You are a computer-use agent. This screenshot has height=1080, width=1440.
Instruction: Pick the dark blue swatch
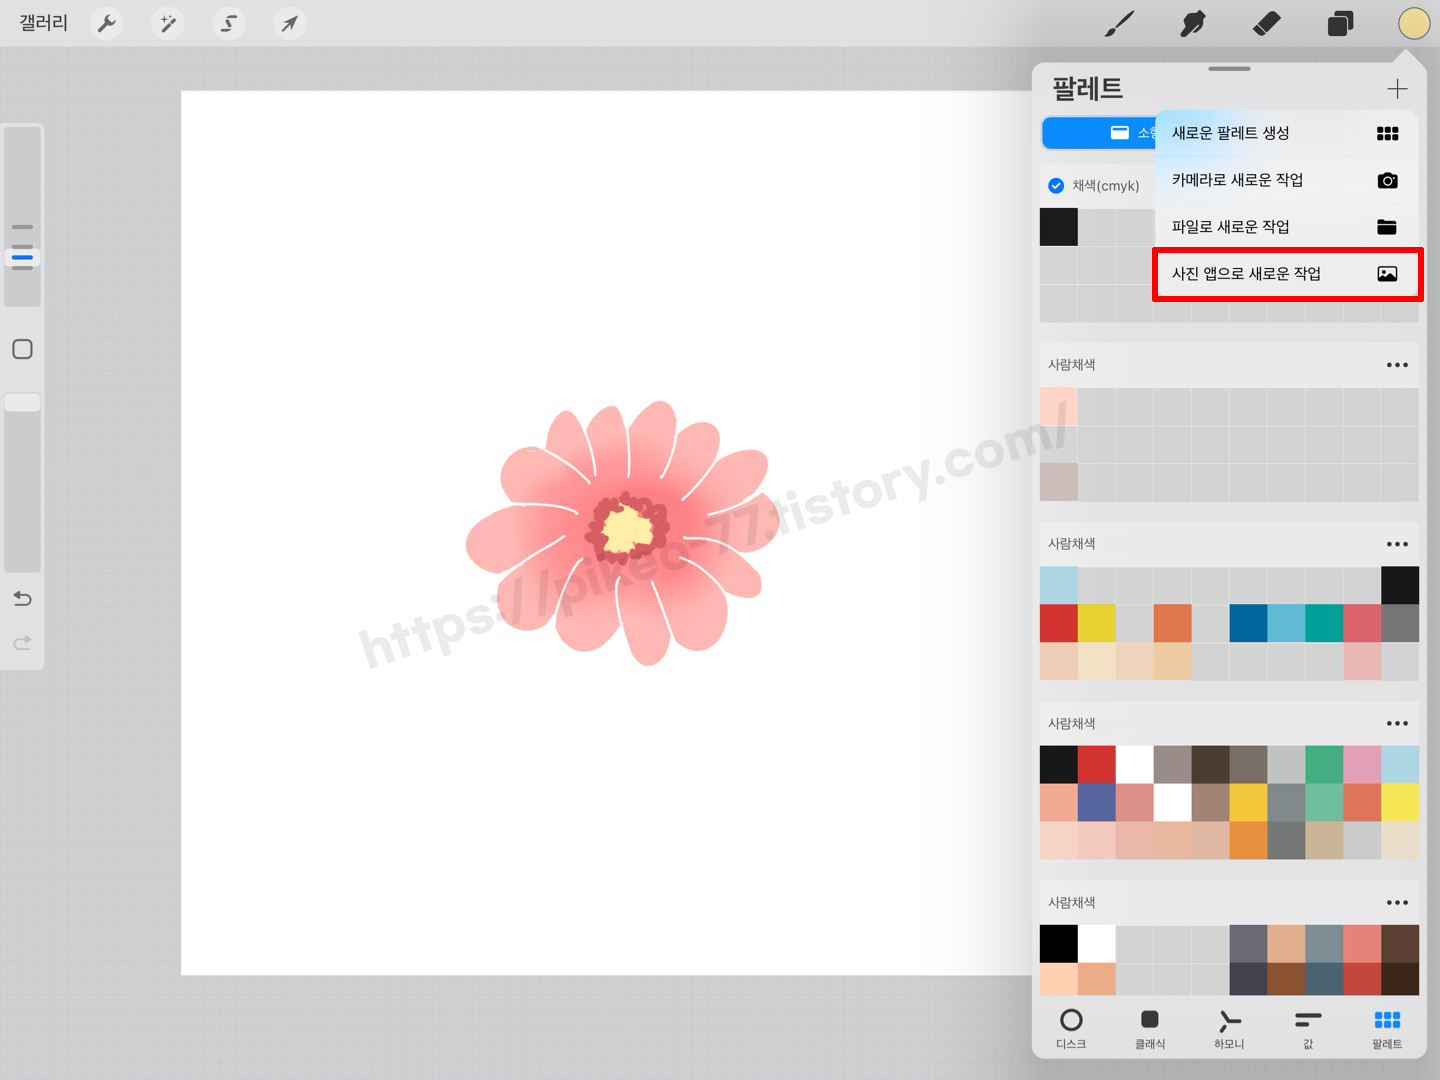[x=1248, y=623]
